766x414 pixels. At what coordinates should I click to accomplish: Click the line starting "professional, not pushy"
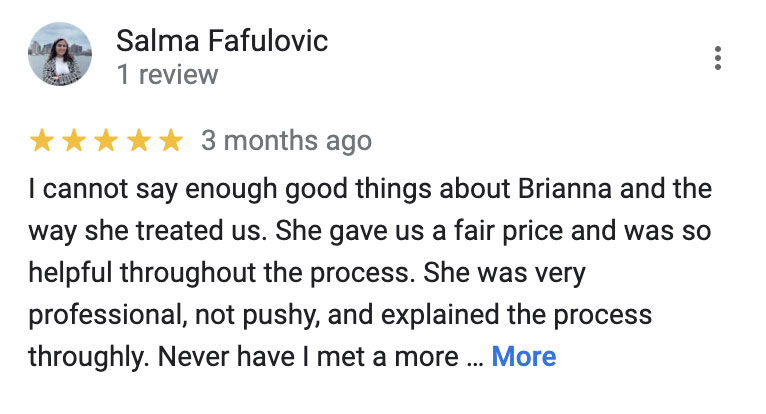tap(340, 316)
